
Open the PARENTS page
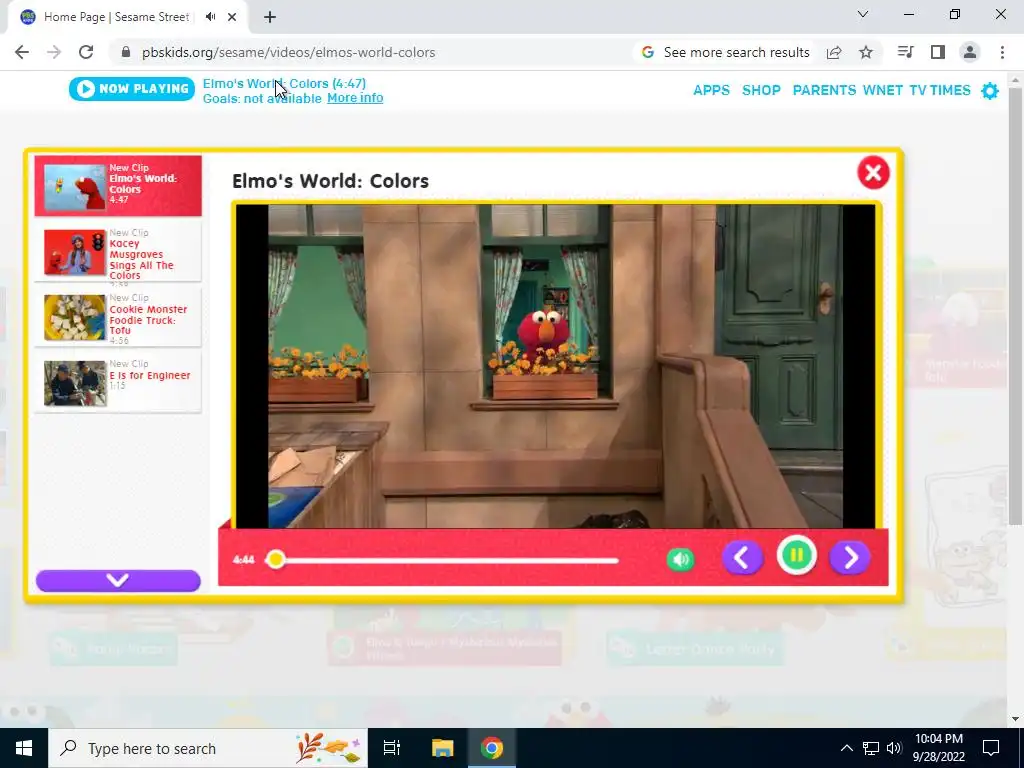click(824, 90)
